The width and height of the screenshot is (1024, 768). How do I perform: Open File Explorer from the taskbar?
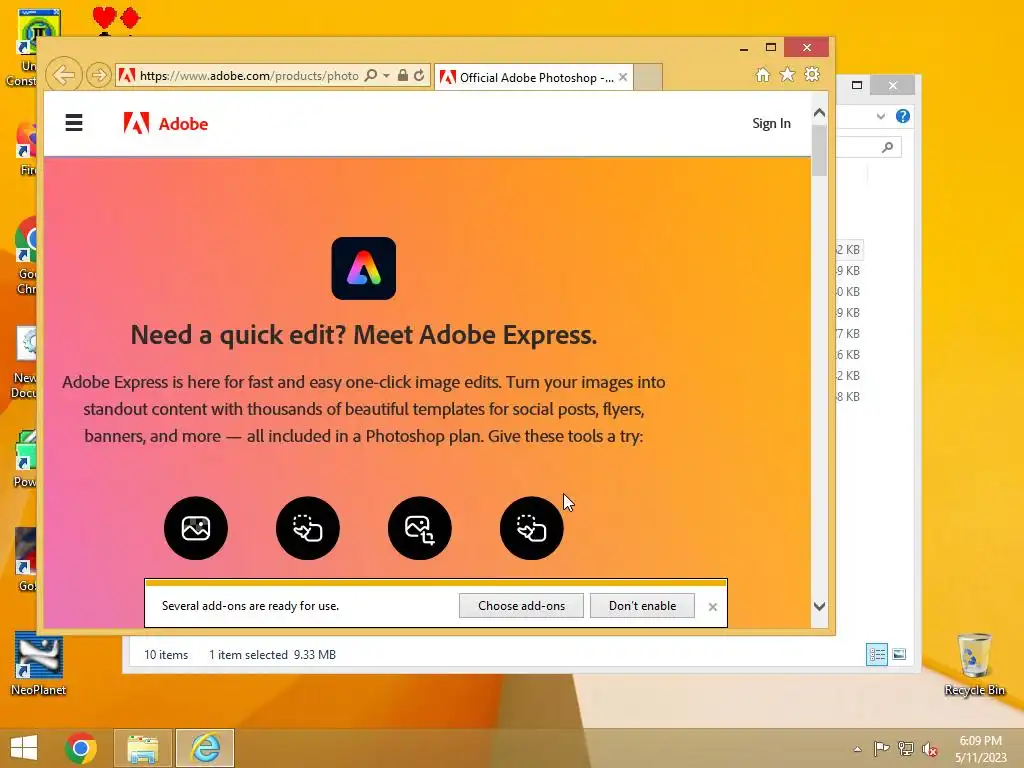pos(142,748)
